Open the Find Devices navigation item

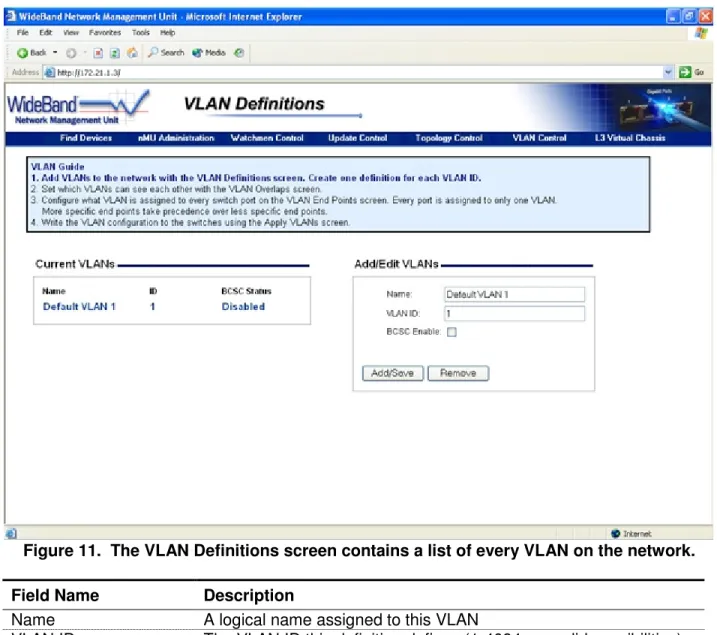click(x=86, y=138)
